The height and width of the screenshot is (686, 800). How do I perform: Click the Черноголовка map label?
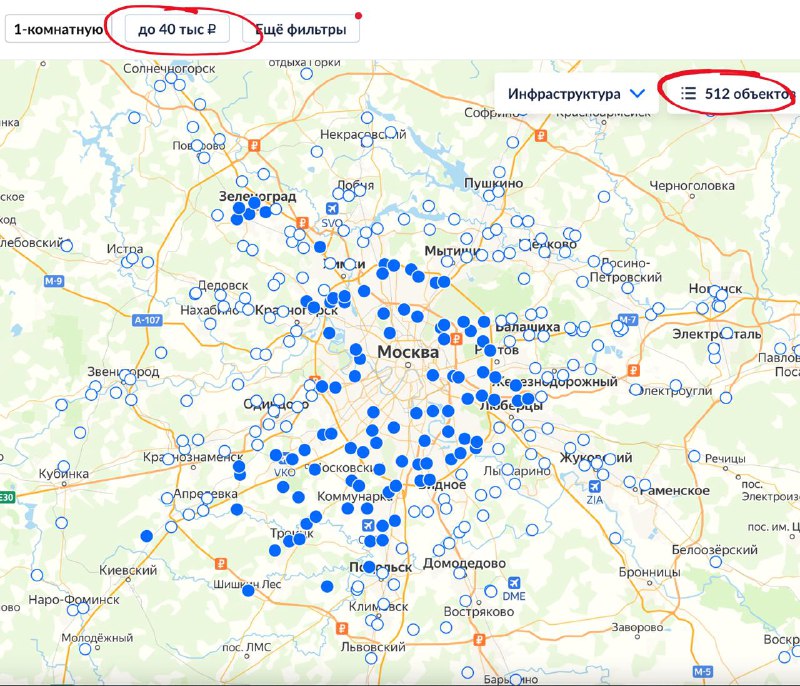click(692, 186)
